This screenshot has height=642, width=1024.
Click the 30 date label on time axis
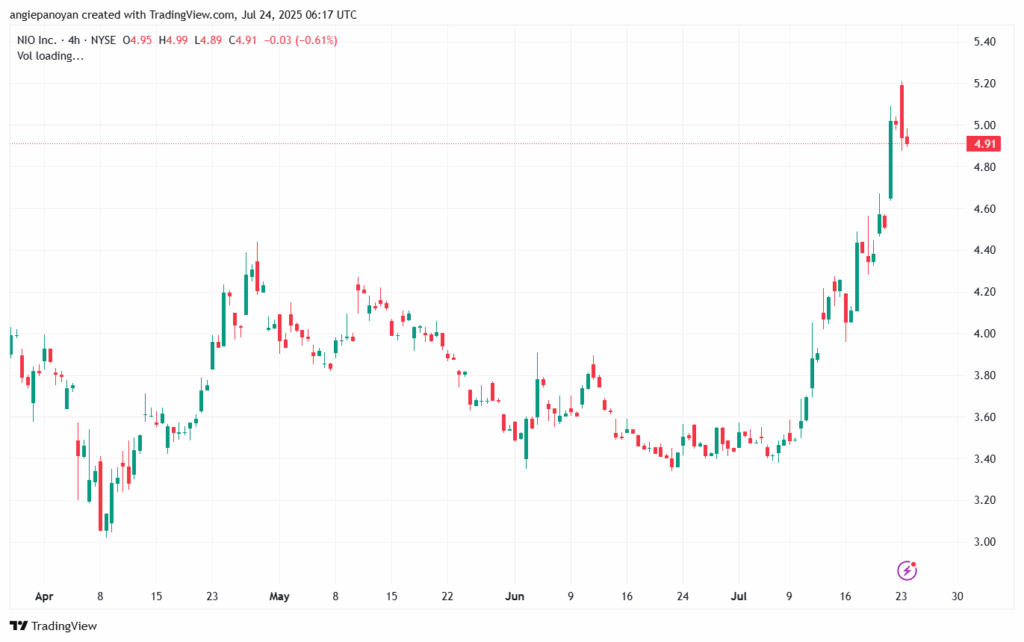tap(957, 596)
